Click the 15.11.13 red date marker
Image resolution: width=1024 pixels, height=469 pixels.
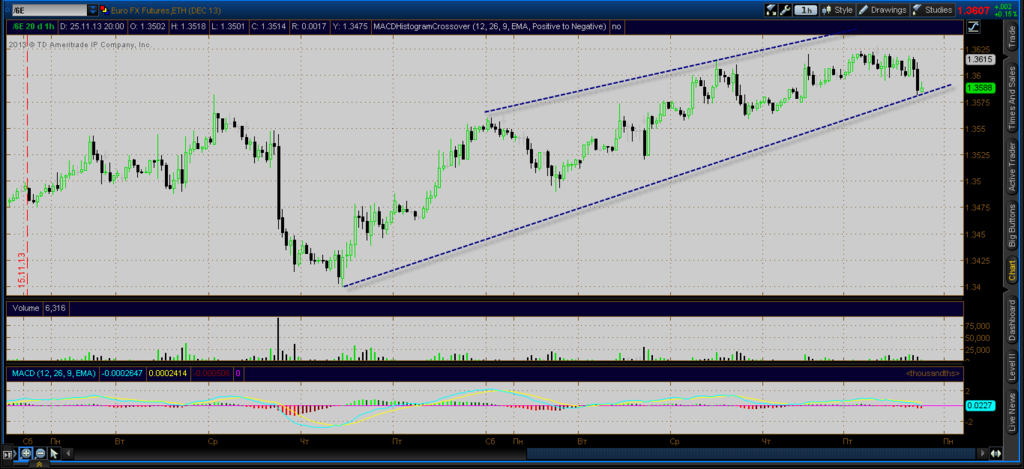[22, 269]
